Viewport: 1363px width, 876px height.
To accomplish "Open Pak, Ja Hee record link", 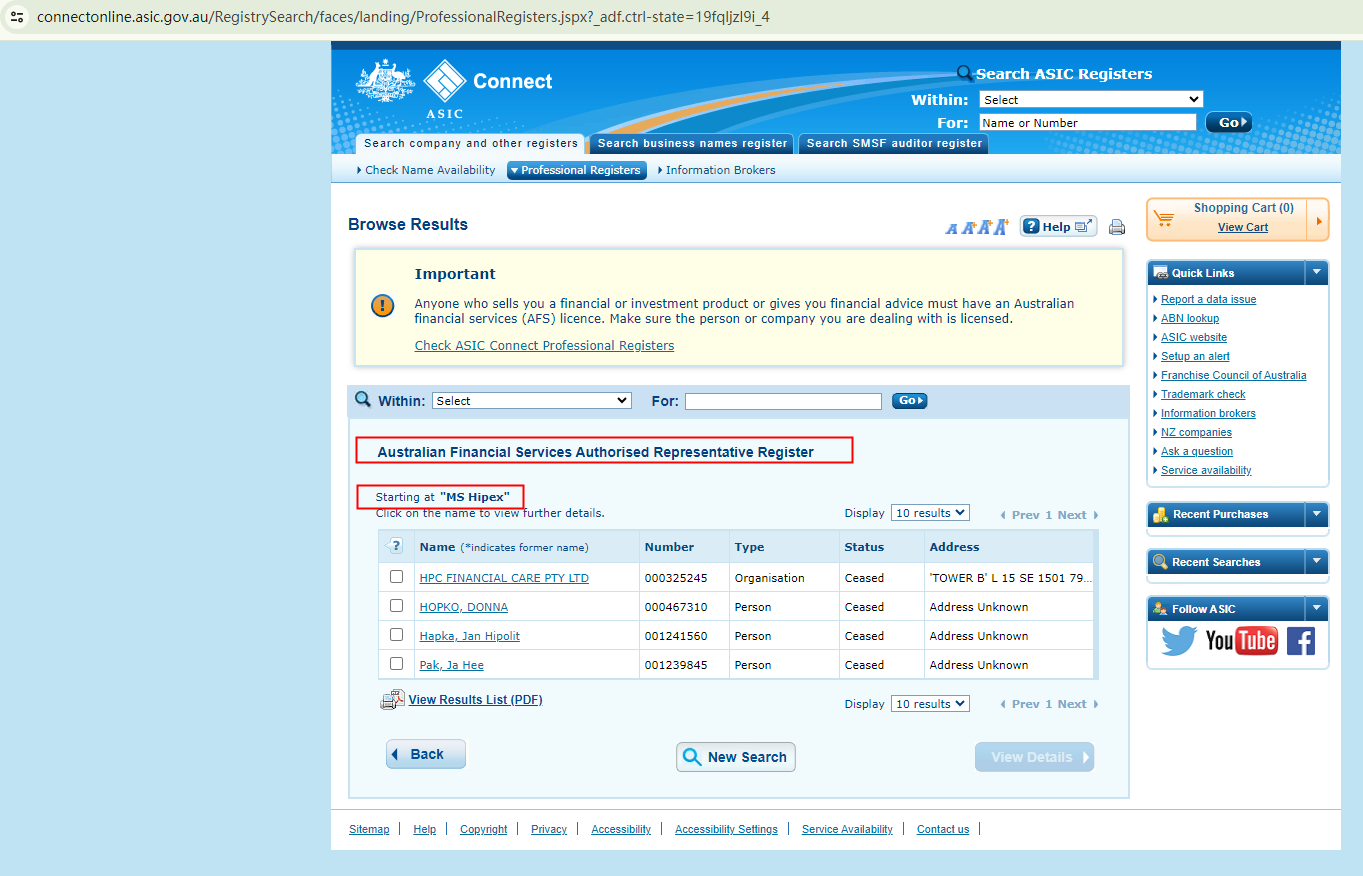I will pyautogui.click(x=452, y=665).
